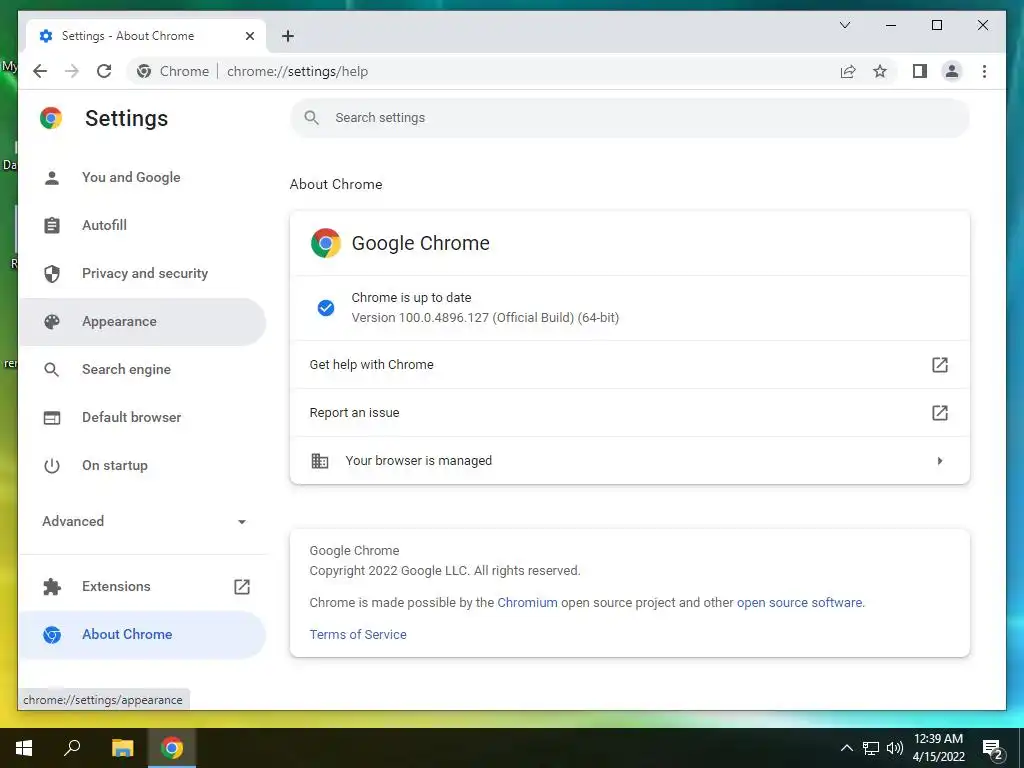Click the Chrome logo beside Settings title
The height and width of the screenshot is (768, 1024).
[x=51, y=118]
